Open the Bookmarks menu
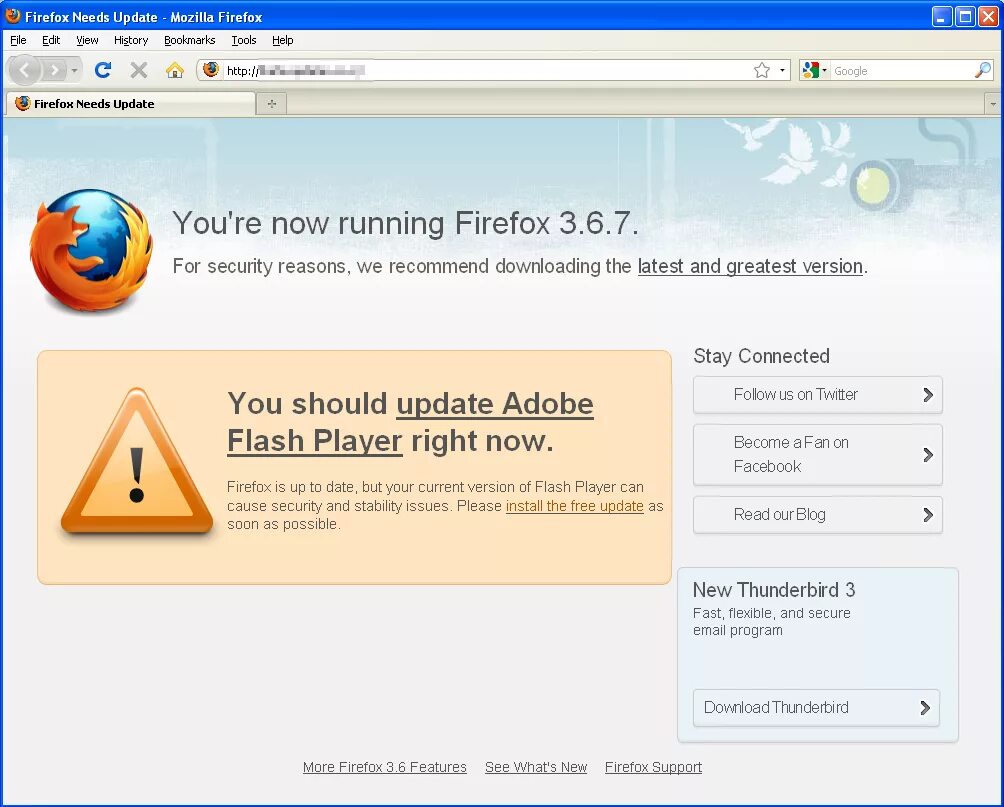 tap(190, 40)
